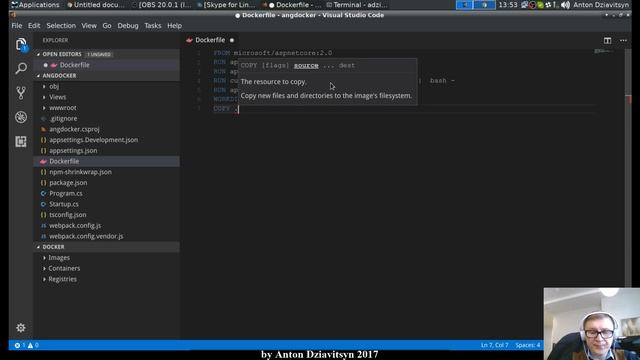Open Anton Dziavitsyn user menu

(x=601, y=5)
